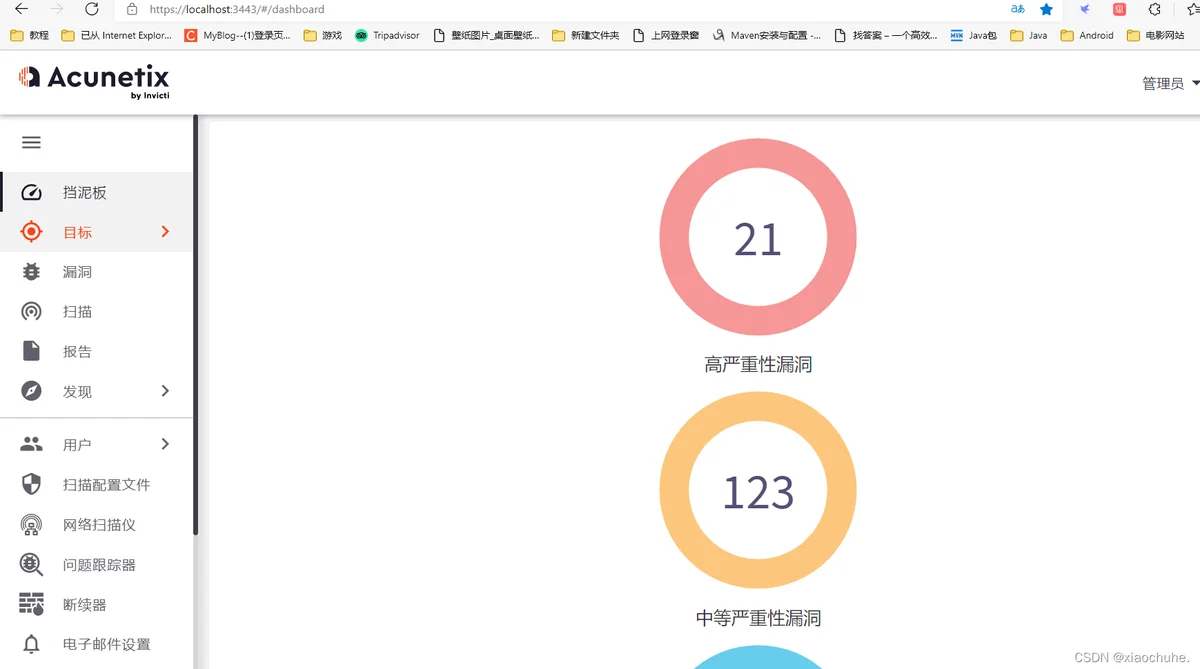Open the 电子邮件设置 menu item
This screenshot has width=1200, height=669.
pyautogui.click(x=97, y=644)
